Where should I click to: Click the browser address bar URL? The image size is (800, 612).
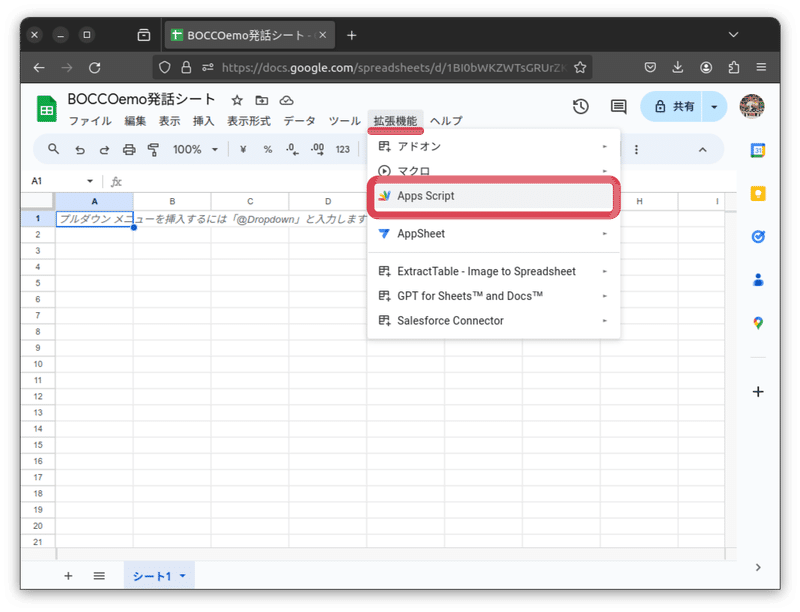pyautogui.click(x=393, y=67)
